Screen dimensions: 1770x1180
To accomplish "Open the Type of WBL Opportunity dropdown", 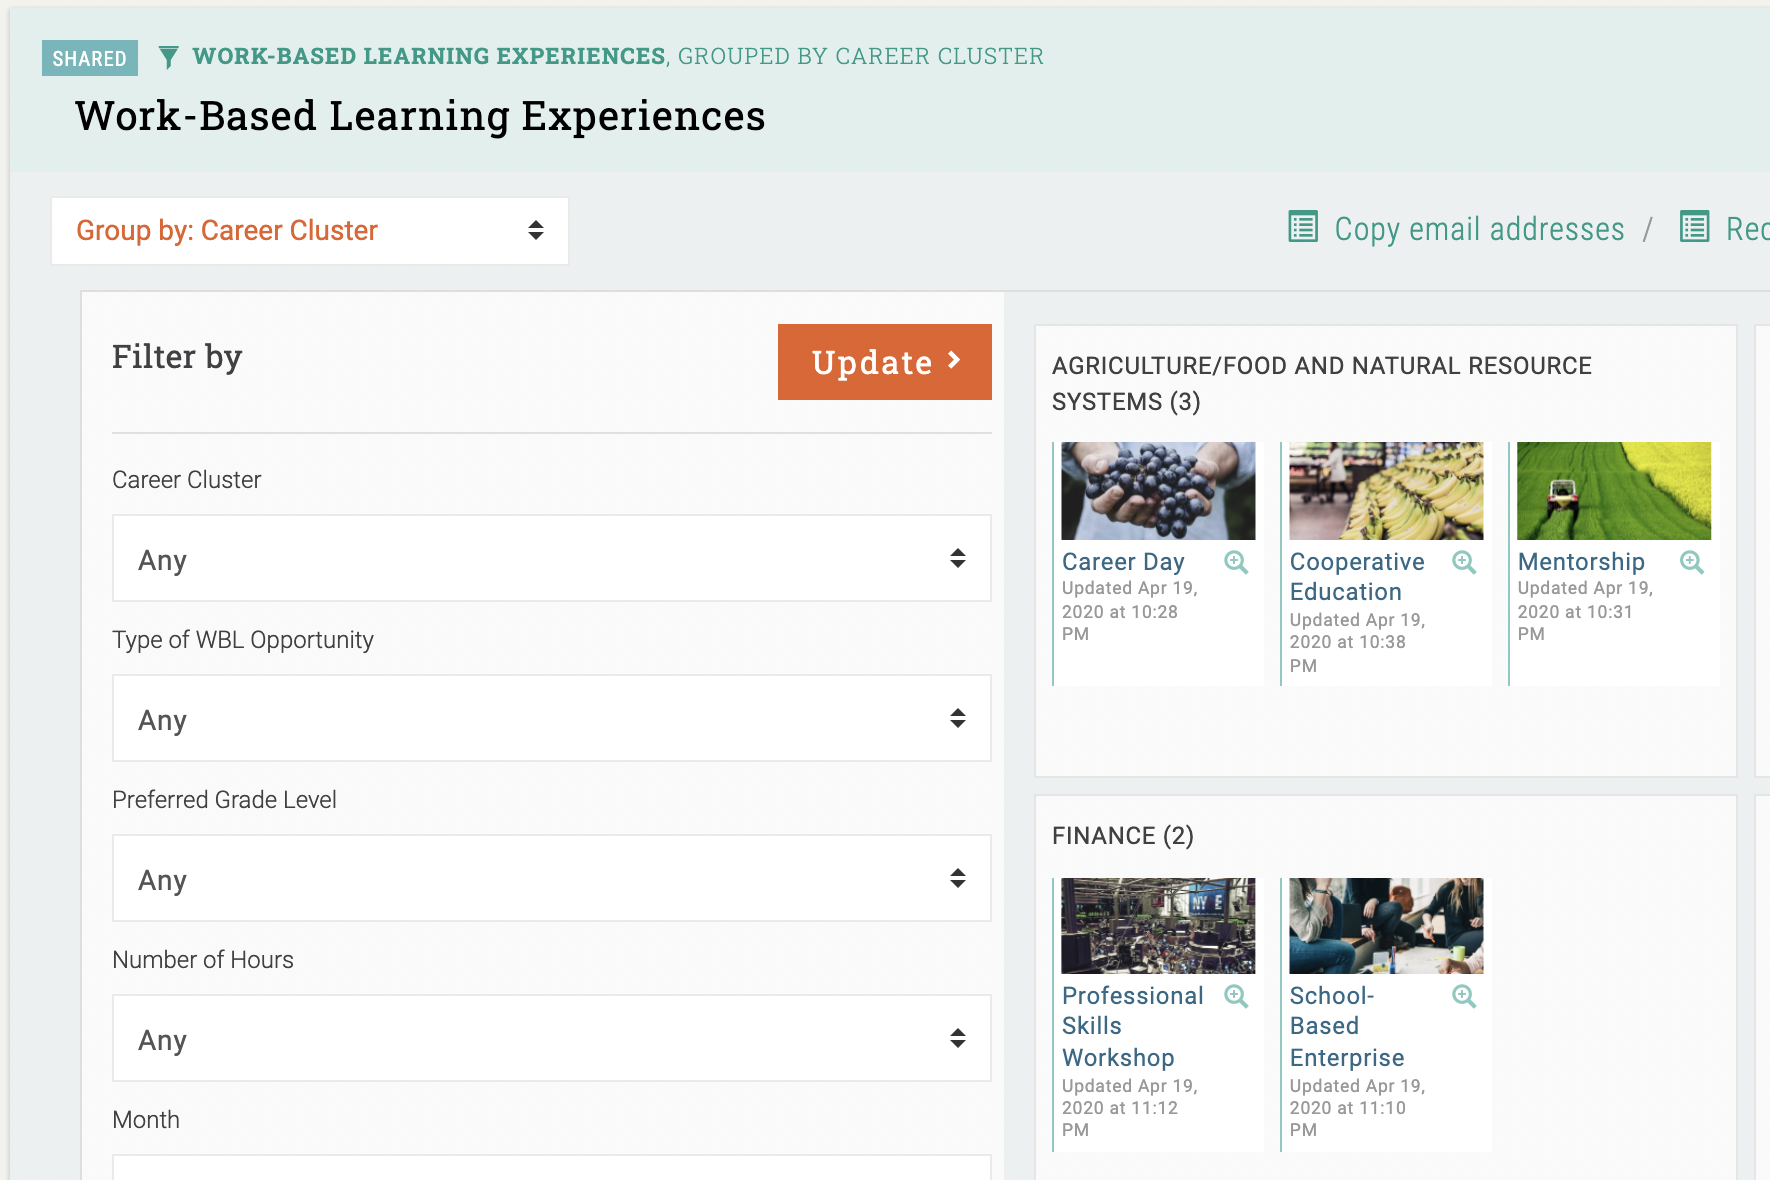I will pos(551,718).
